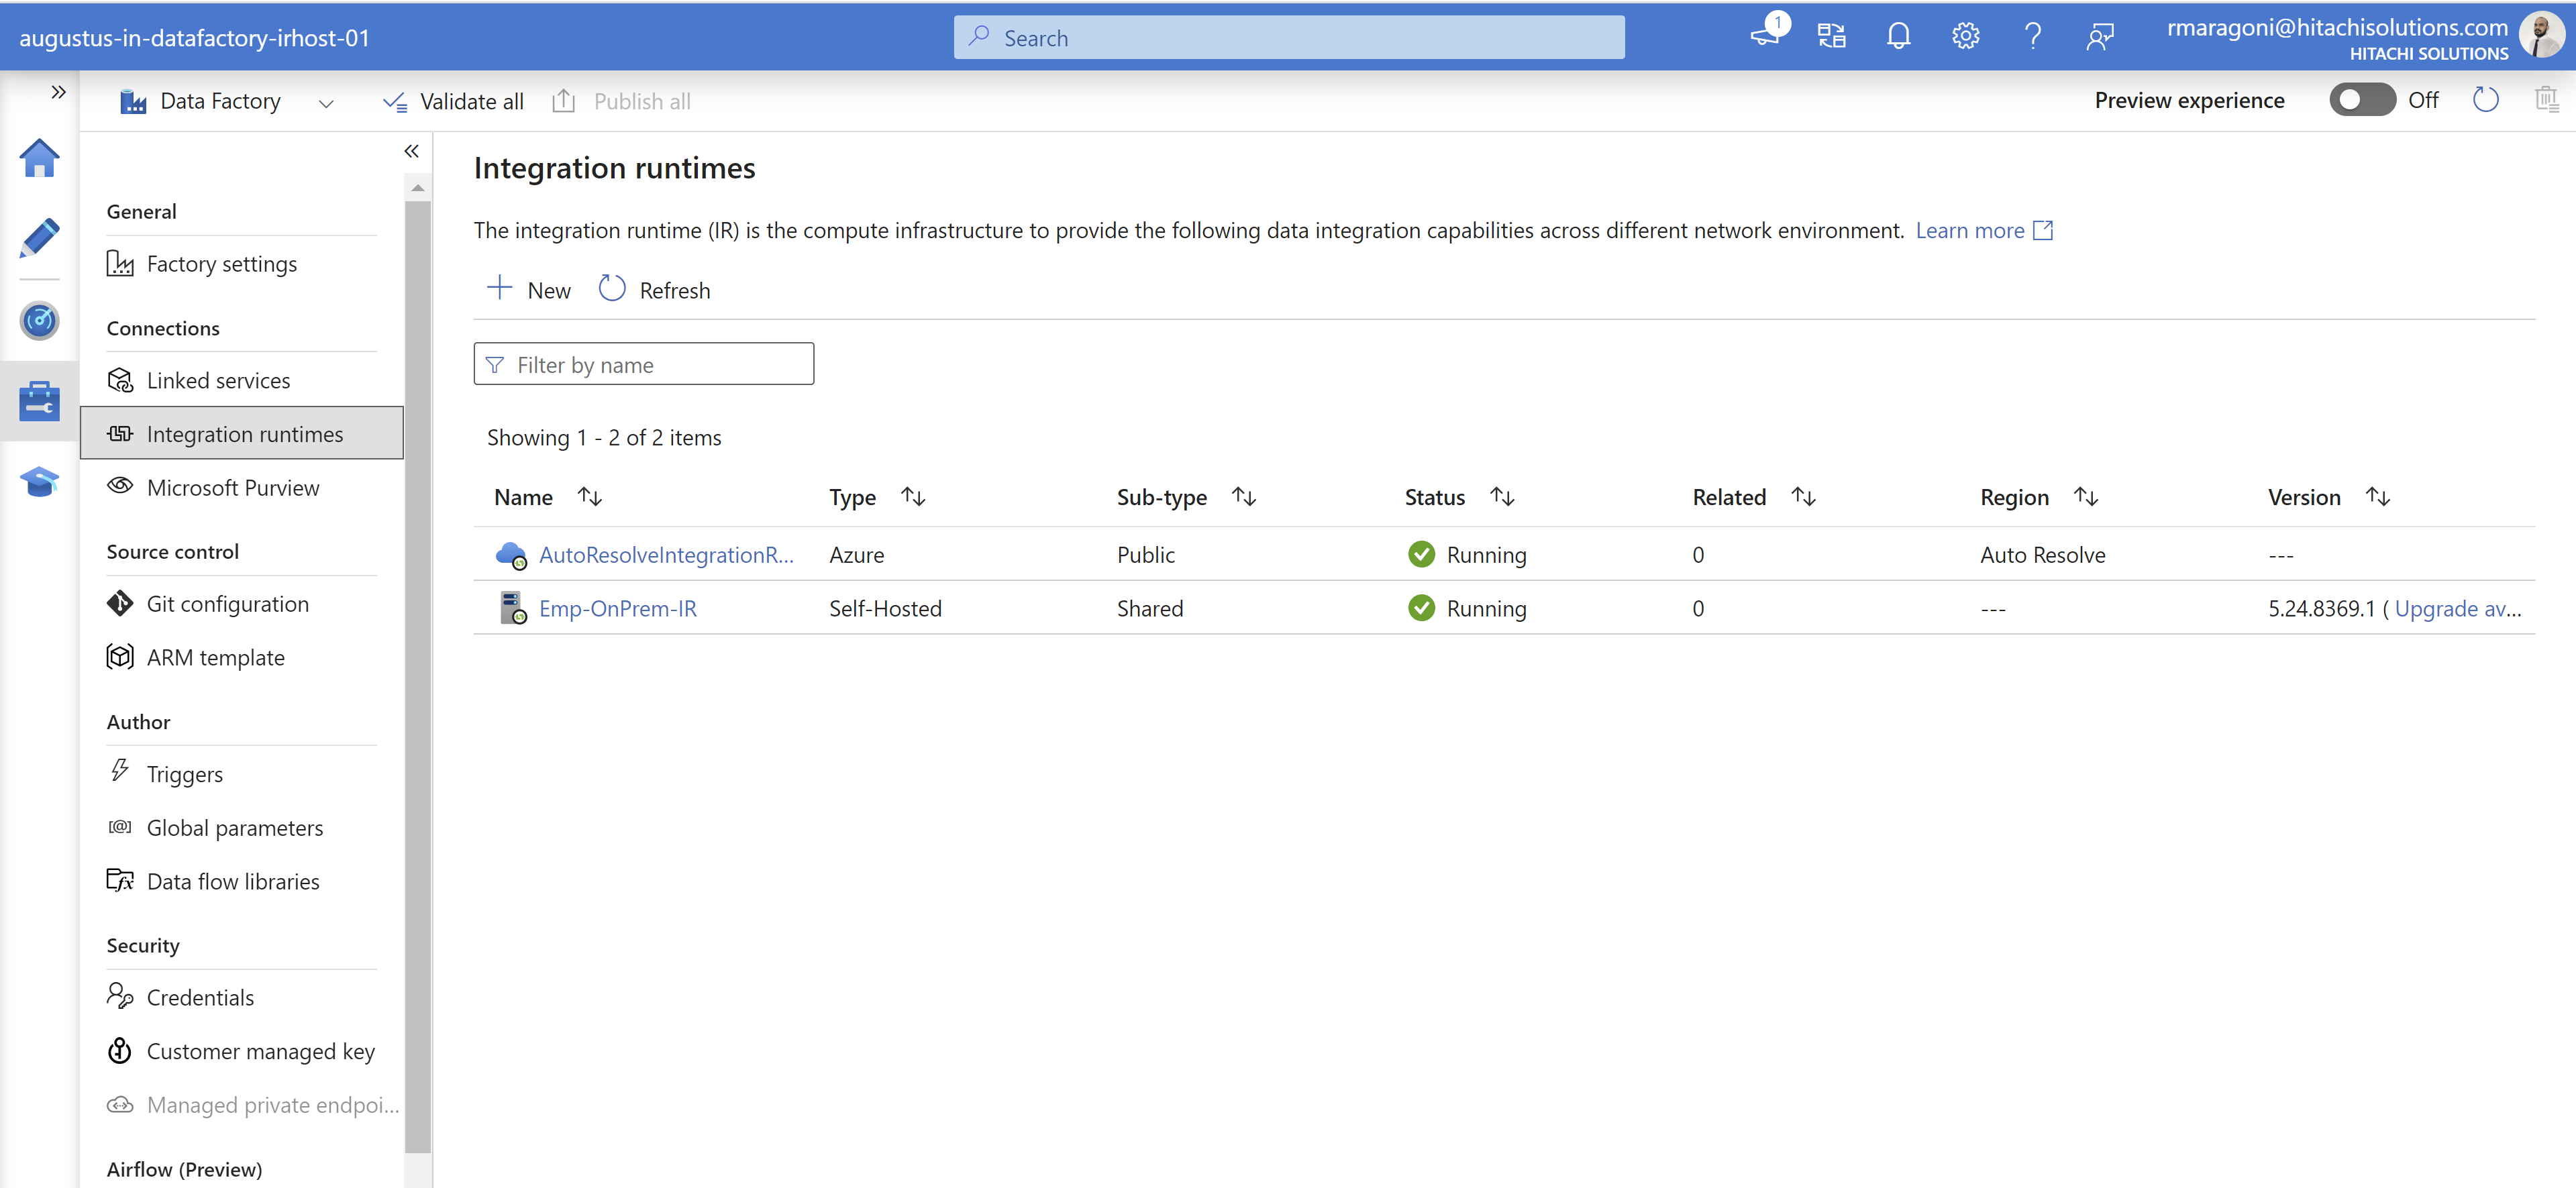Open the Learning center graduation cap icon
The height and width of the screenshot is (1188, 2576).
[x=39, y=482]
